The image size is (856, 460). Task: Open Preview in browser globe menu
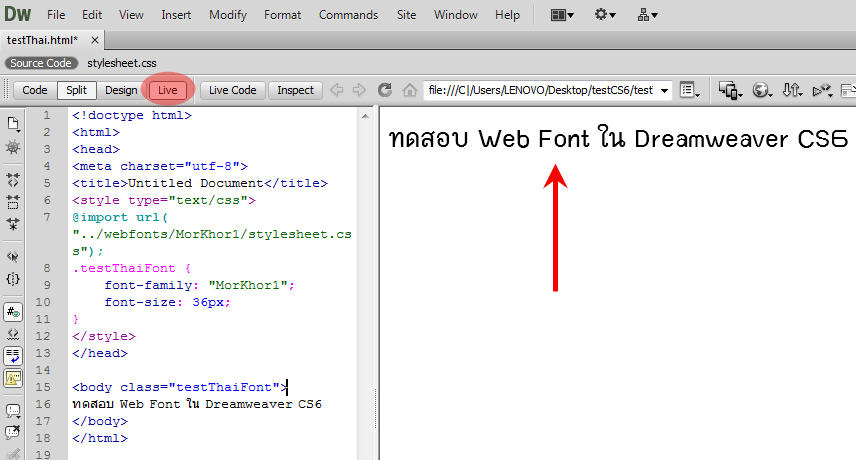pyautogui.click(x=762, y=90)
